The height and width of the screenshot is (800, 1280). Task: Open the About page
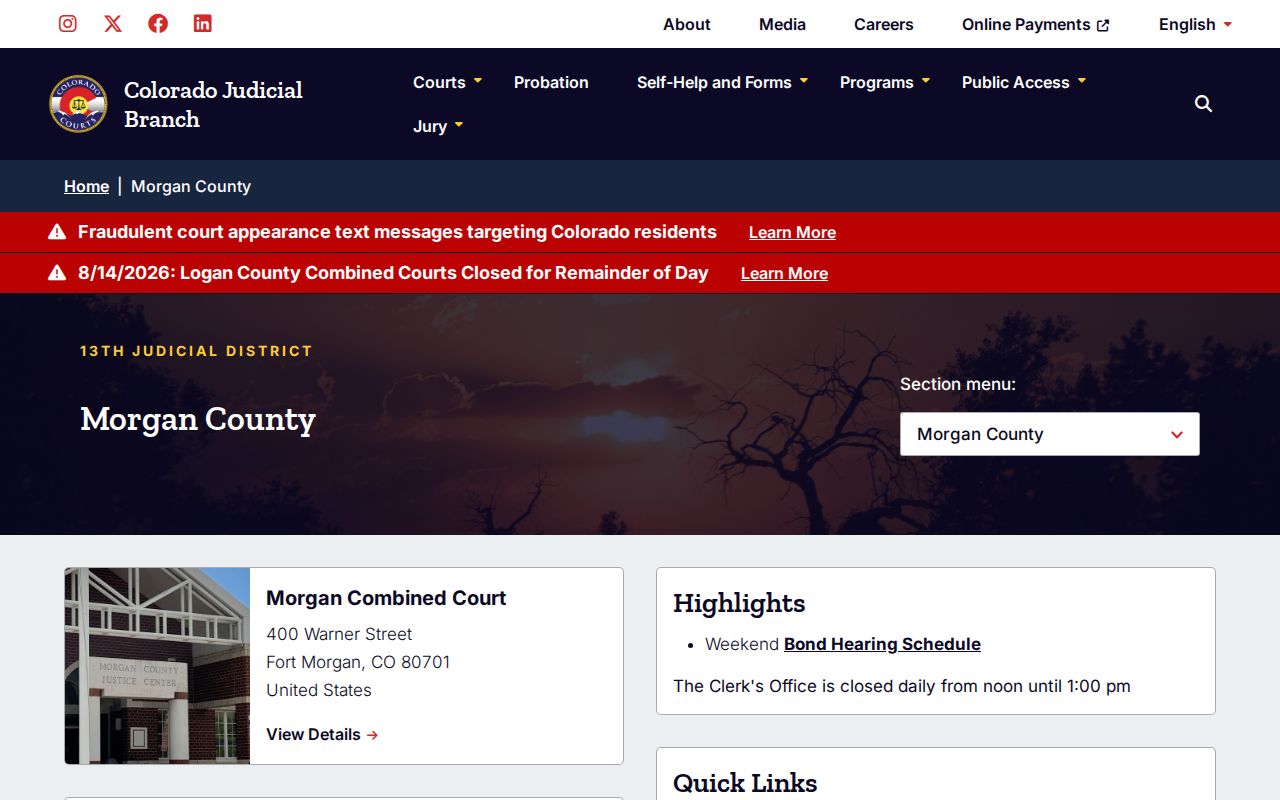tap(687, 24)
